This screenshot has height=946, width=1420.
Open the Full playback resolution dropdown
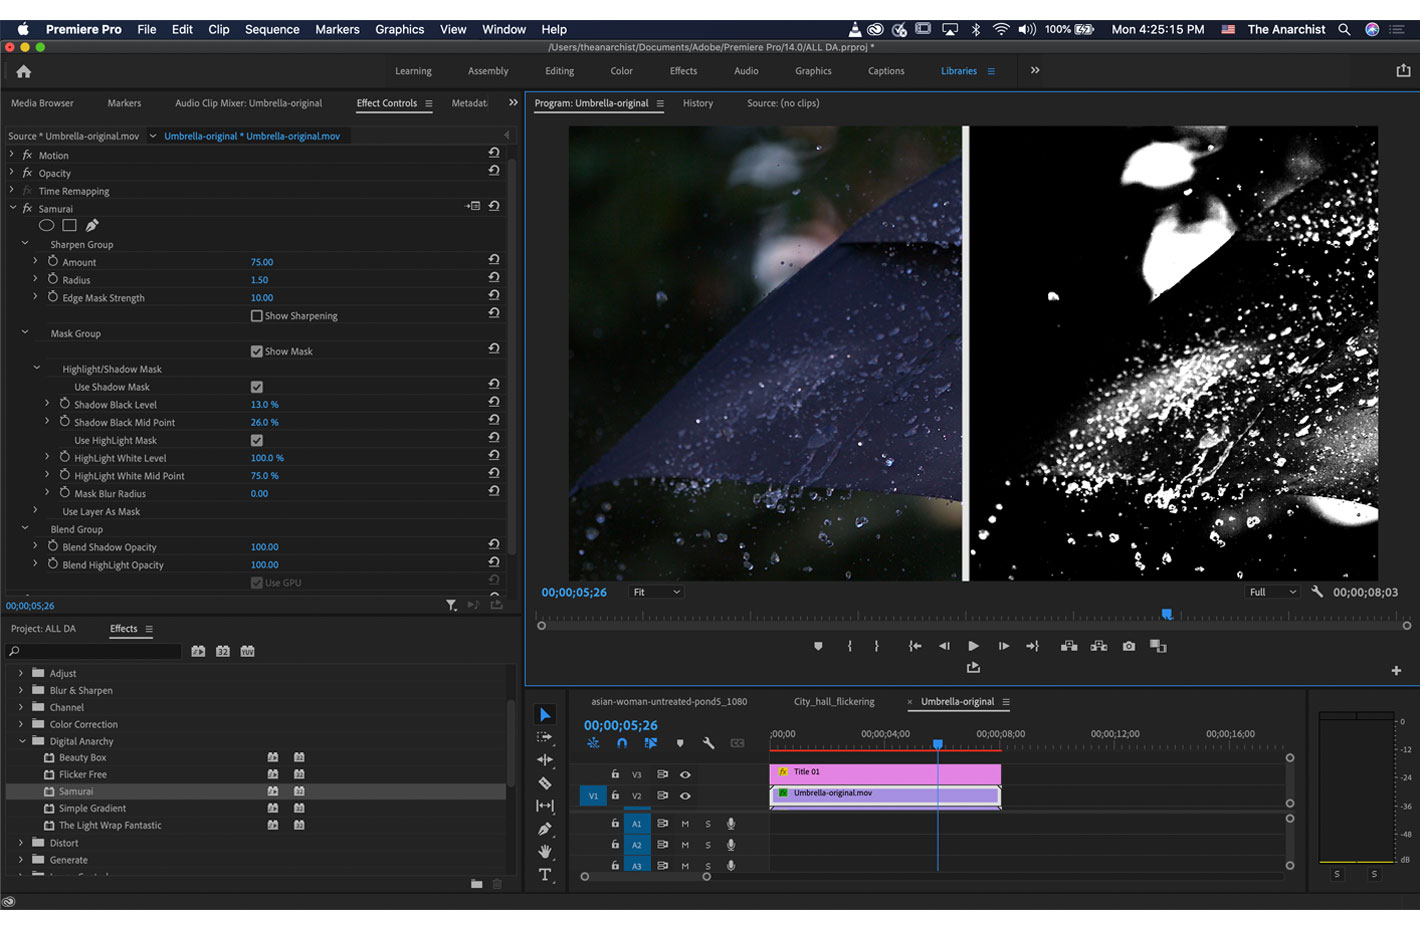pyautogui.click(x=1272, y=592)
